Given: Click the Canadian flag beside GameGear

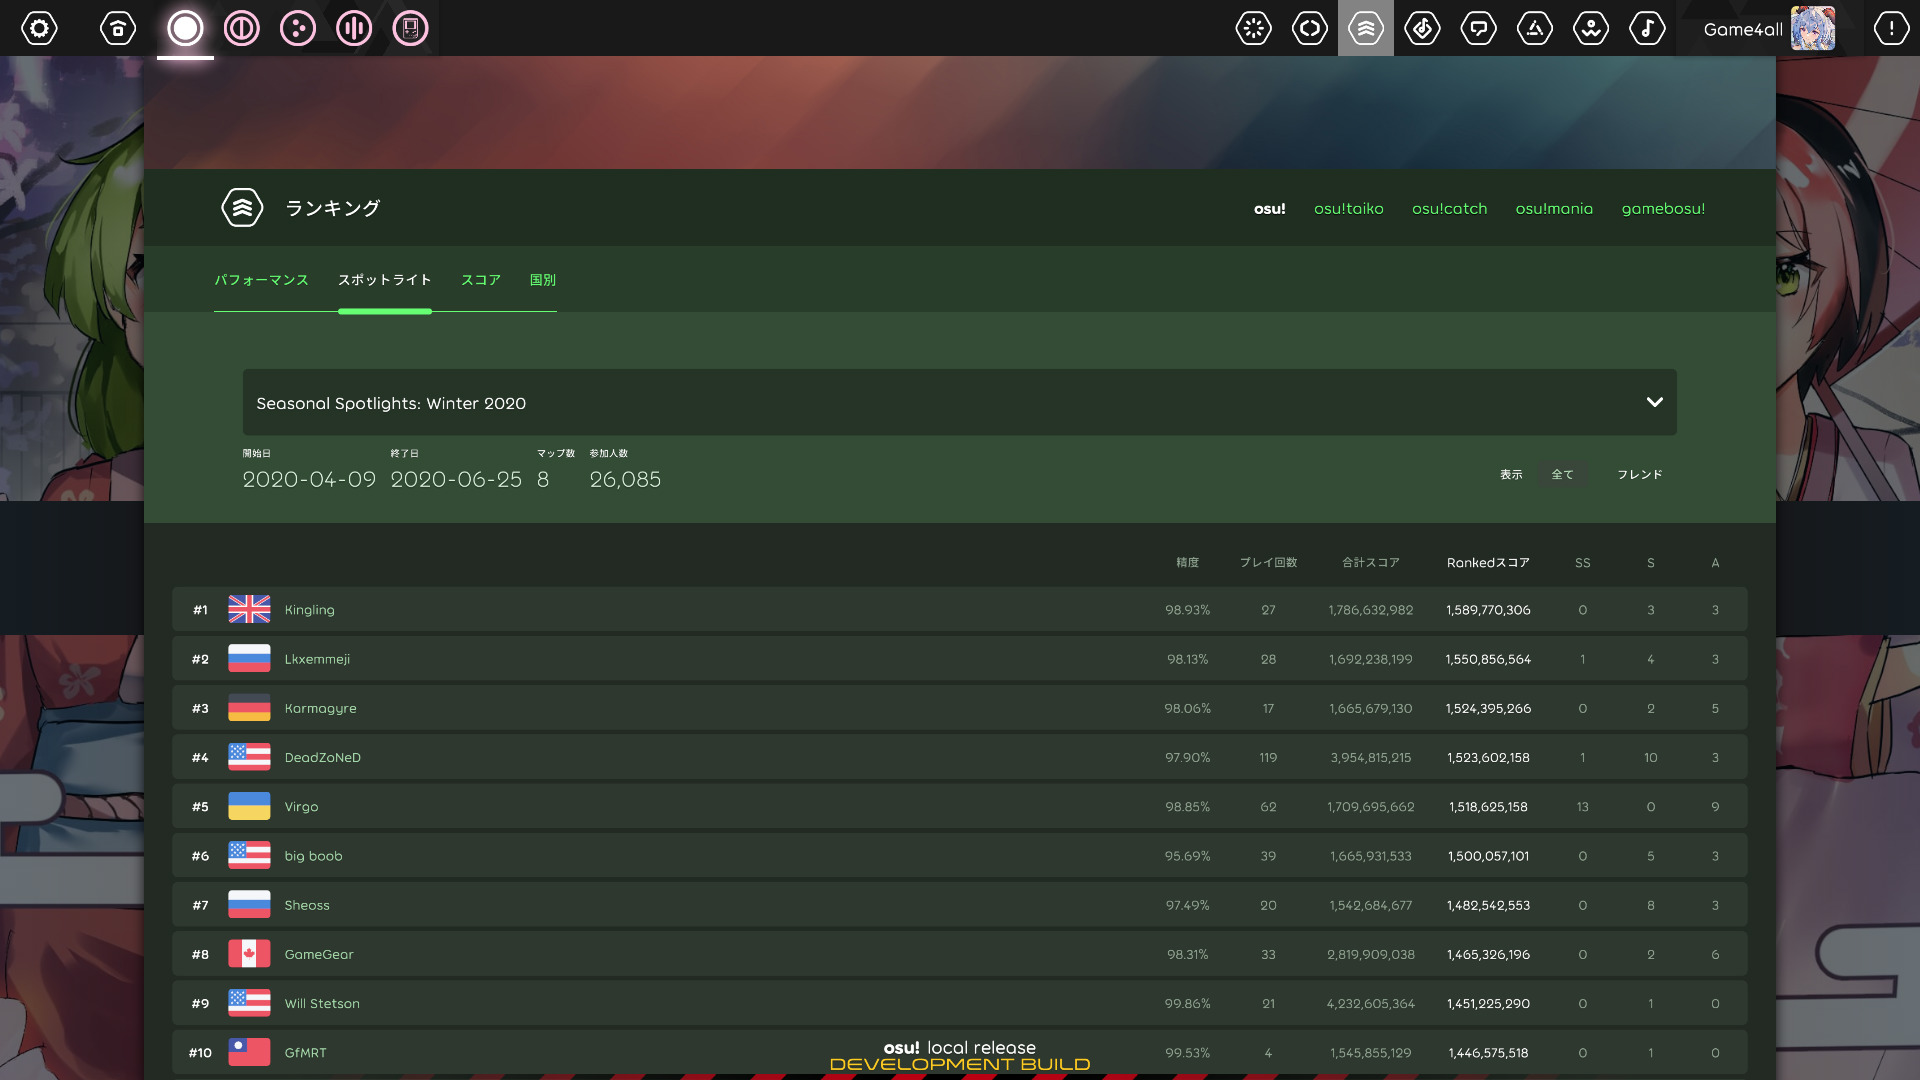Looking at the screenshot, I should click(x=249, y=954).
